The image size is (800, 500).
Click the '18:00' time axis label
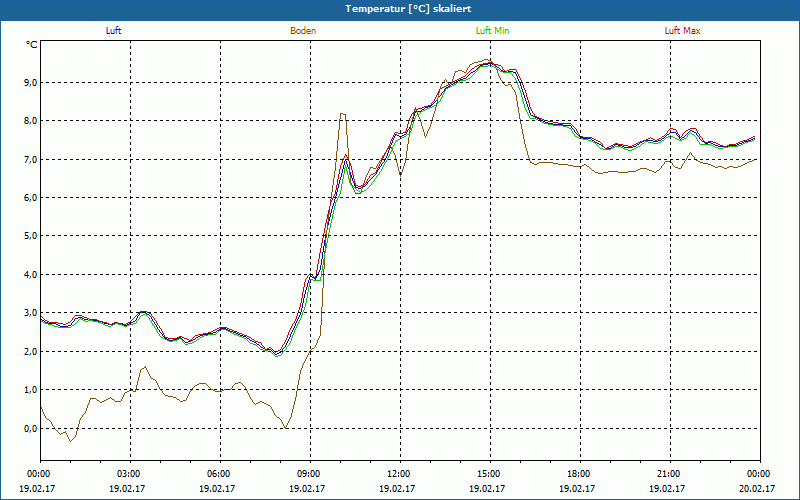[580, 474]
